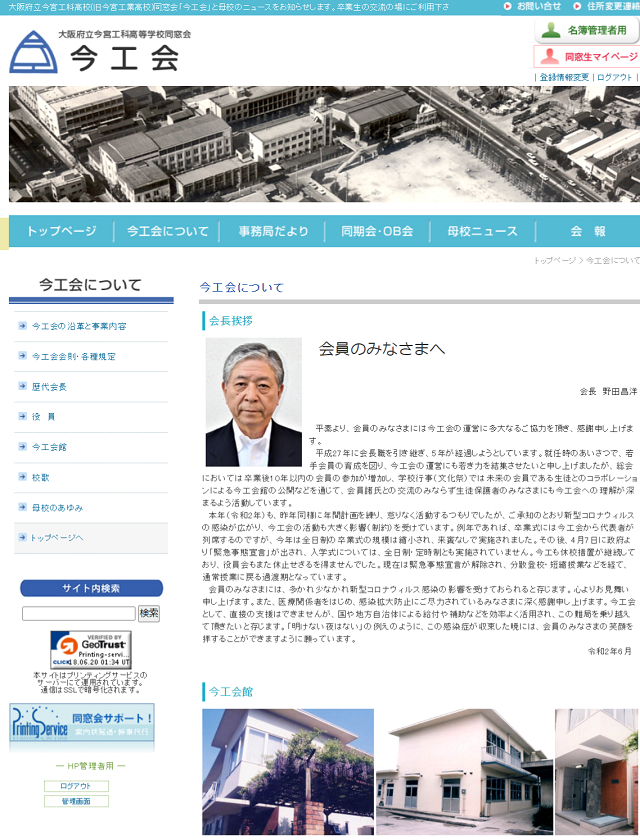Open 事務局だより from the navigation bar
640x840 pixels.
point(273,231)
